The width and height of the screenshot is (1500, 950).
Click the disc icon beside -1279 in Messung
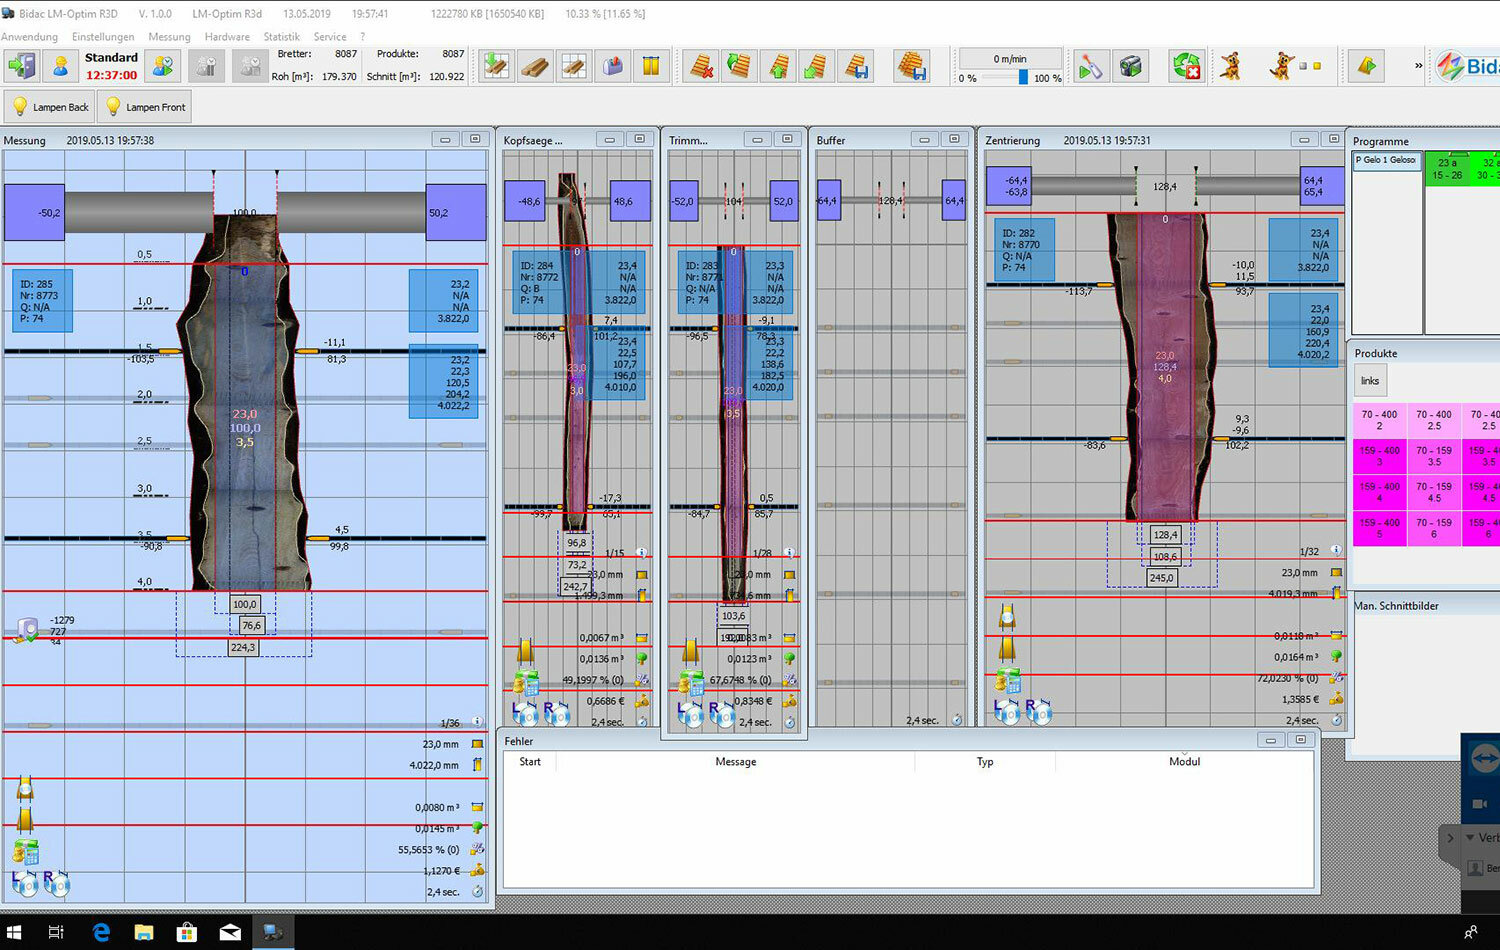pos(27,631)
